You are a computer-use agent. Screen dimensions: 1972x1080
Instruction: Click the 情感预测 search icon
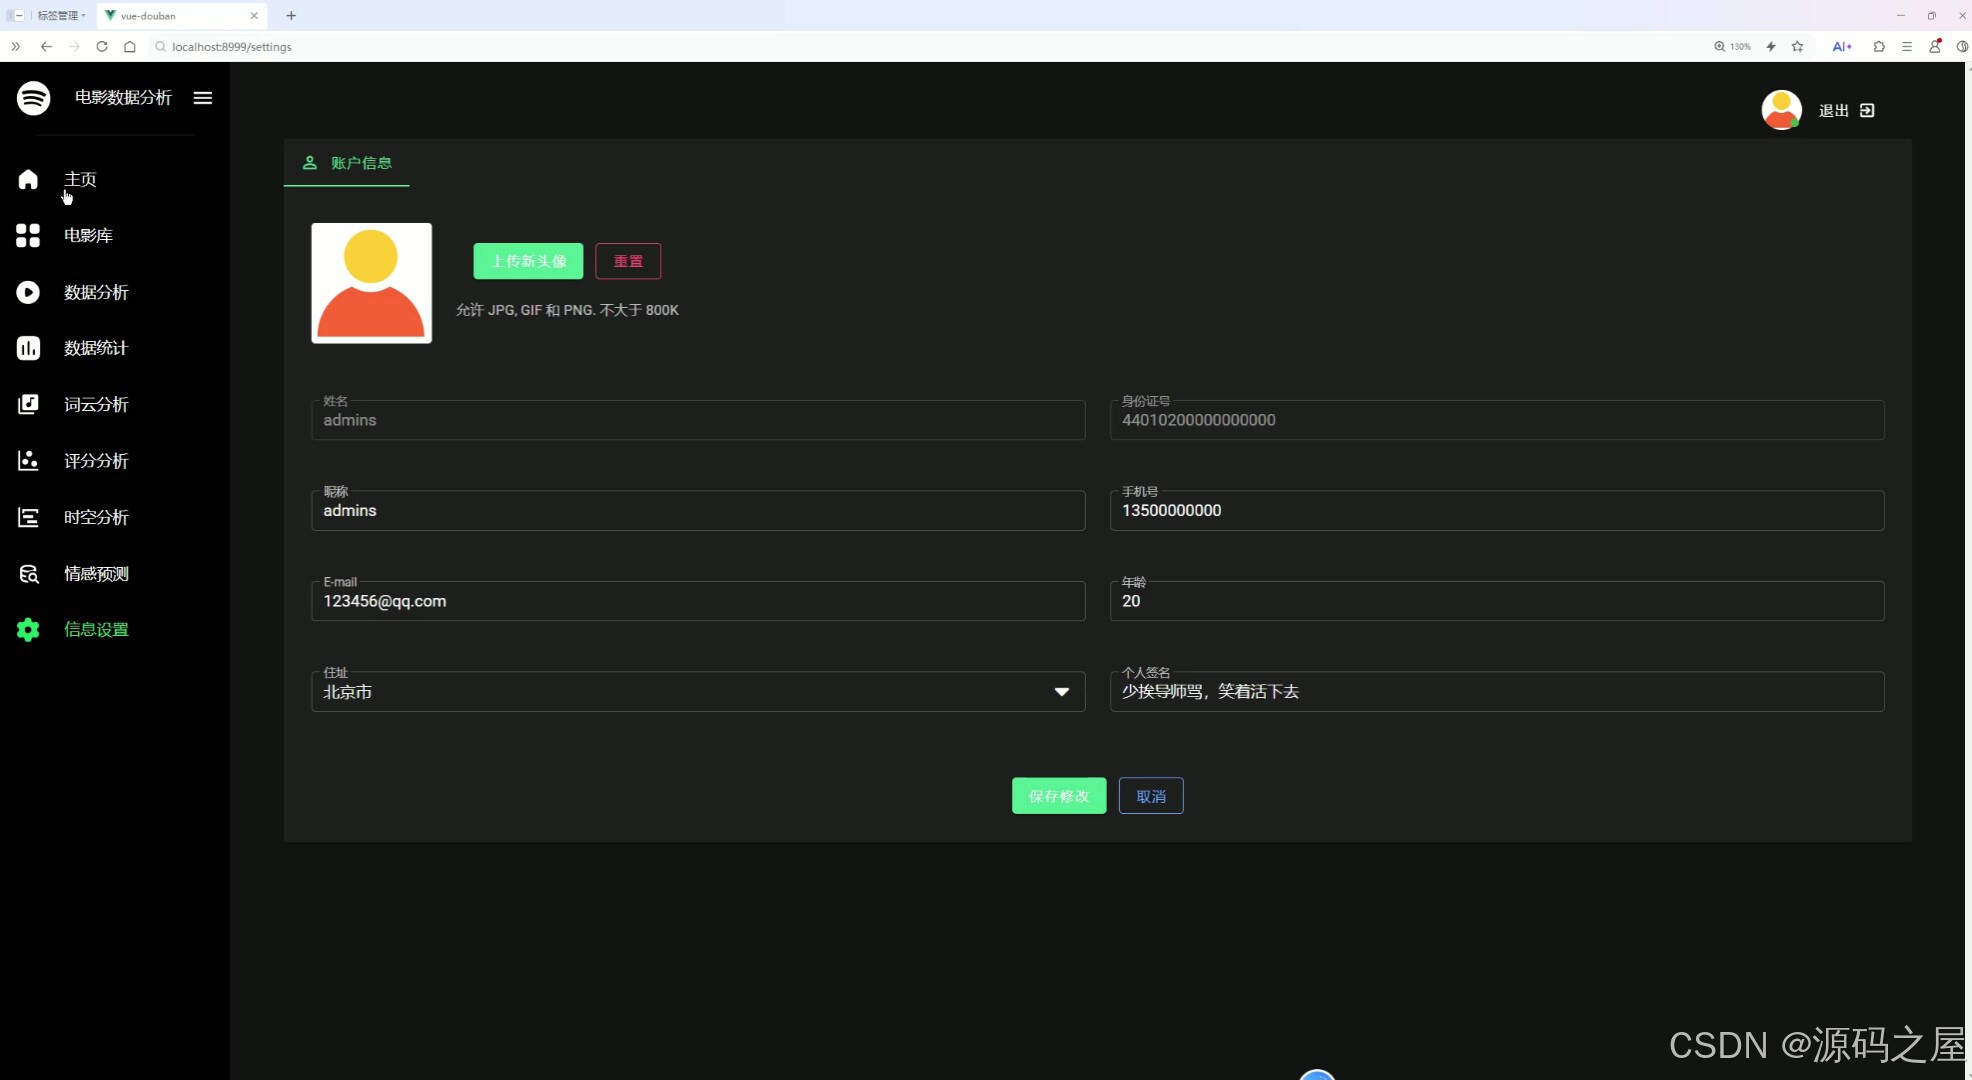coord(28,573)
